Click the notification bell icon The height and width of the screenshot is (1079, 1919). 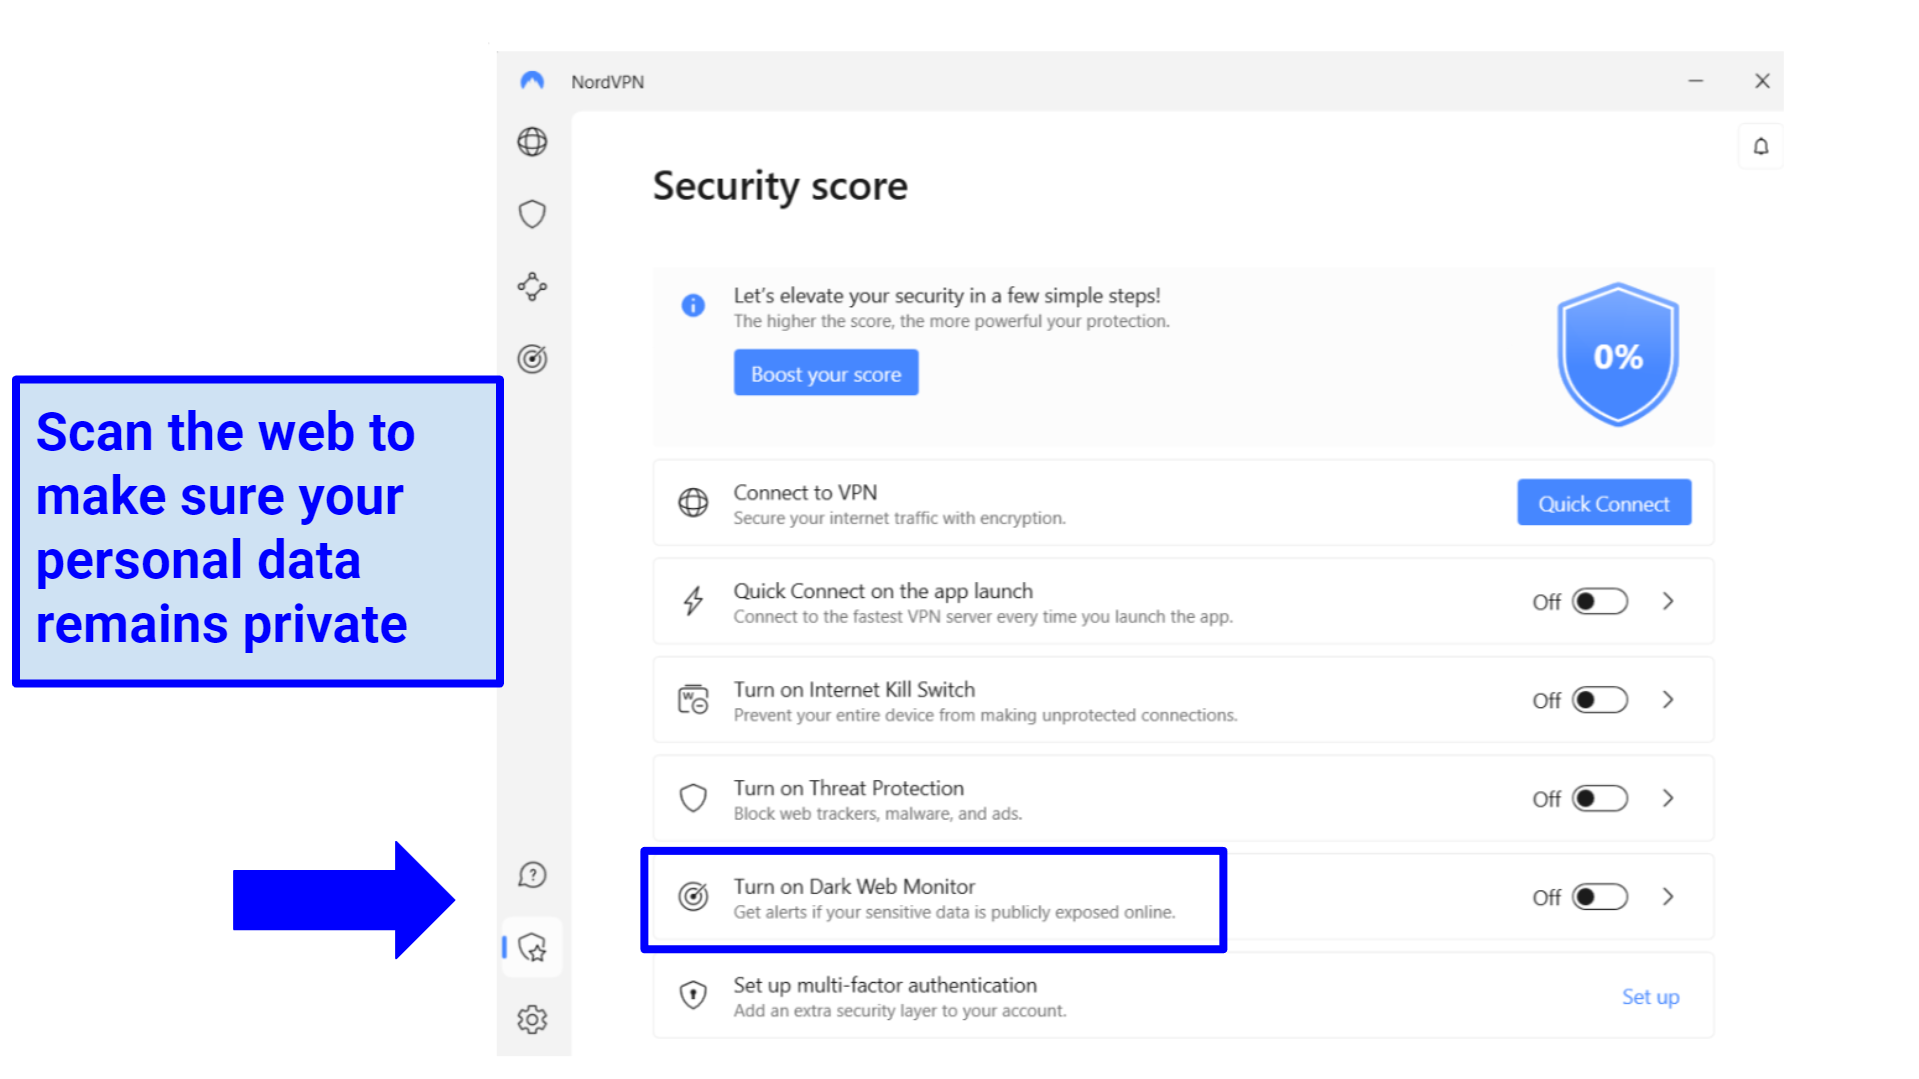click(1760, 146)
